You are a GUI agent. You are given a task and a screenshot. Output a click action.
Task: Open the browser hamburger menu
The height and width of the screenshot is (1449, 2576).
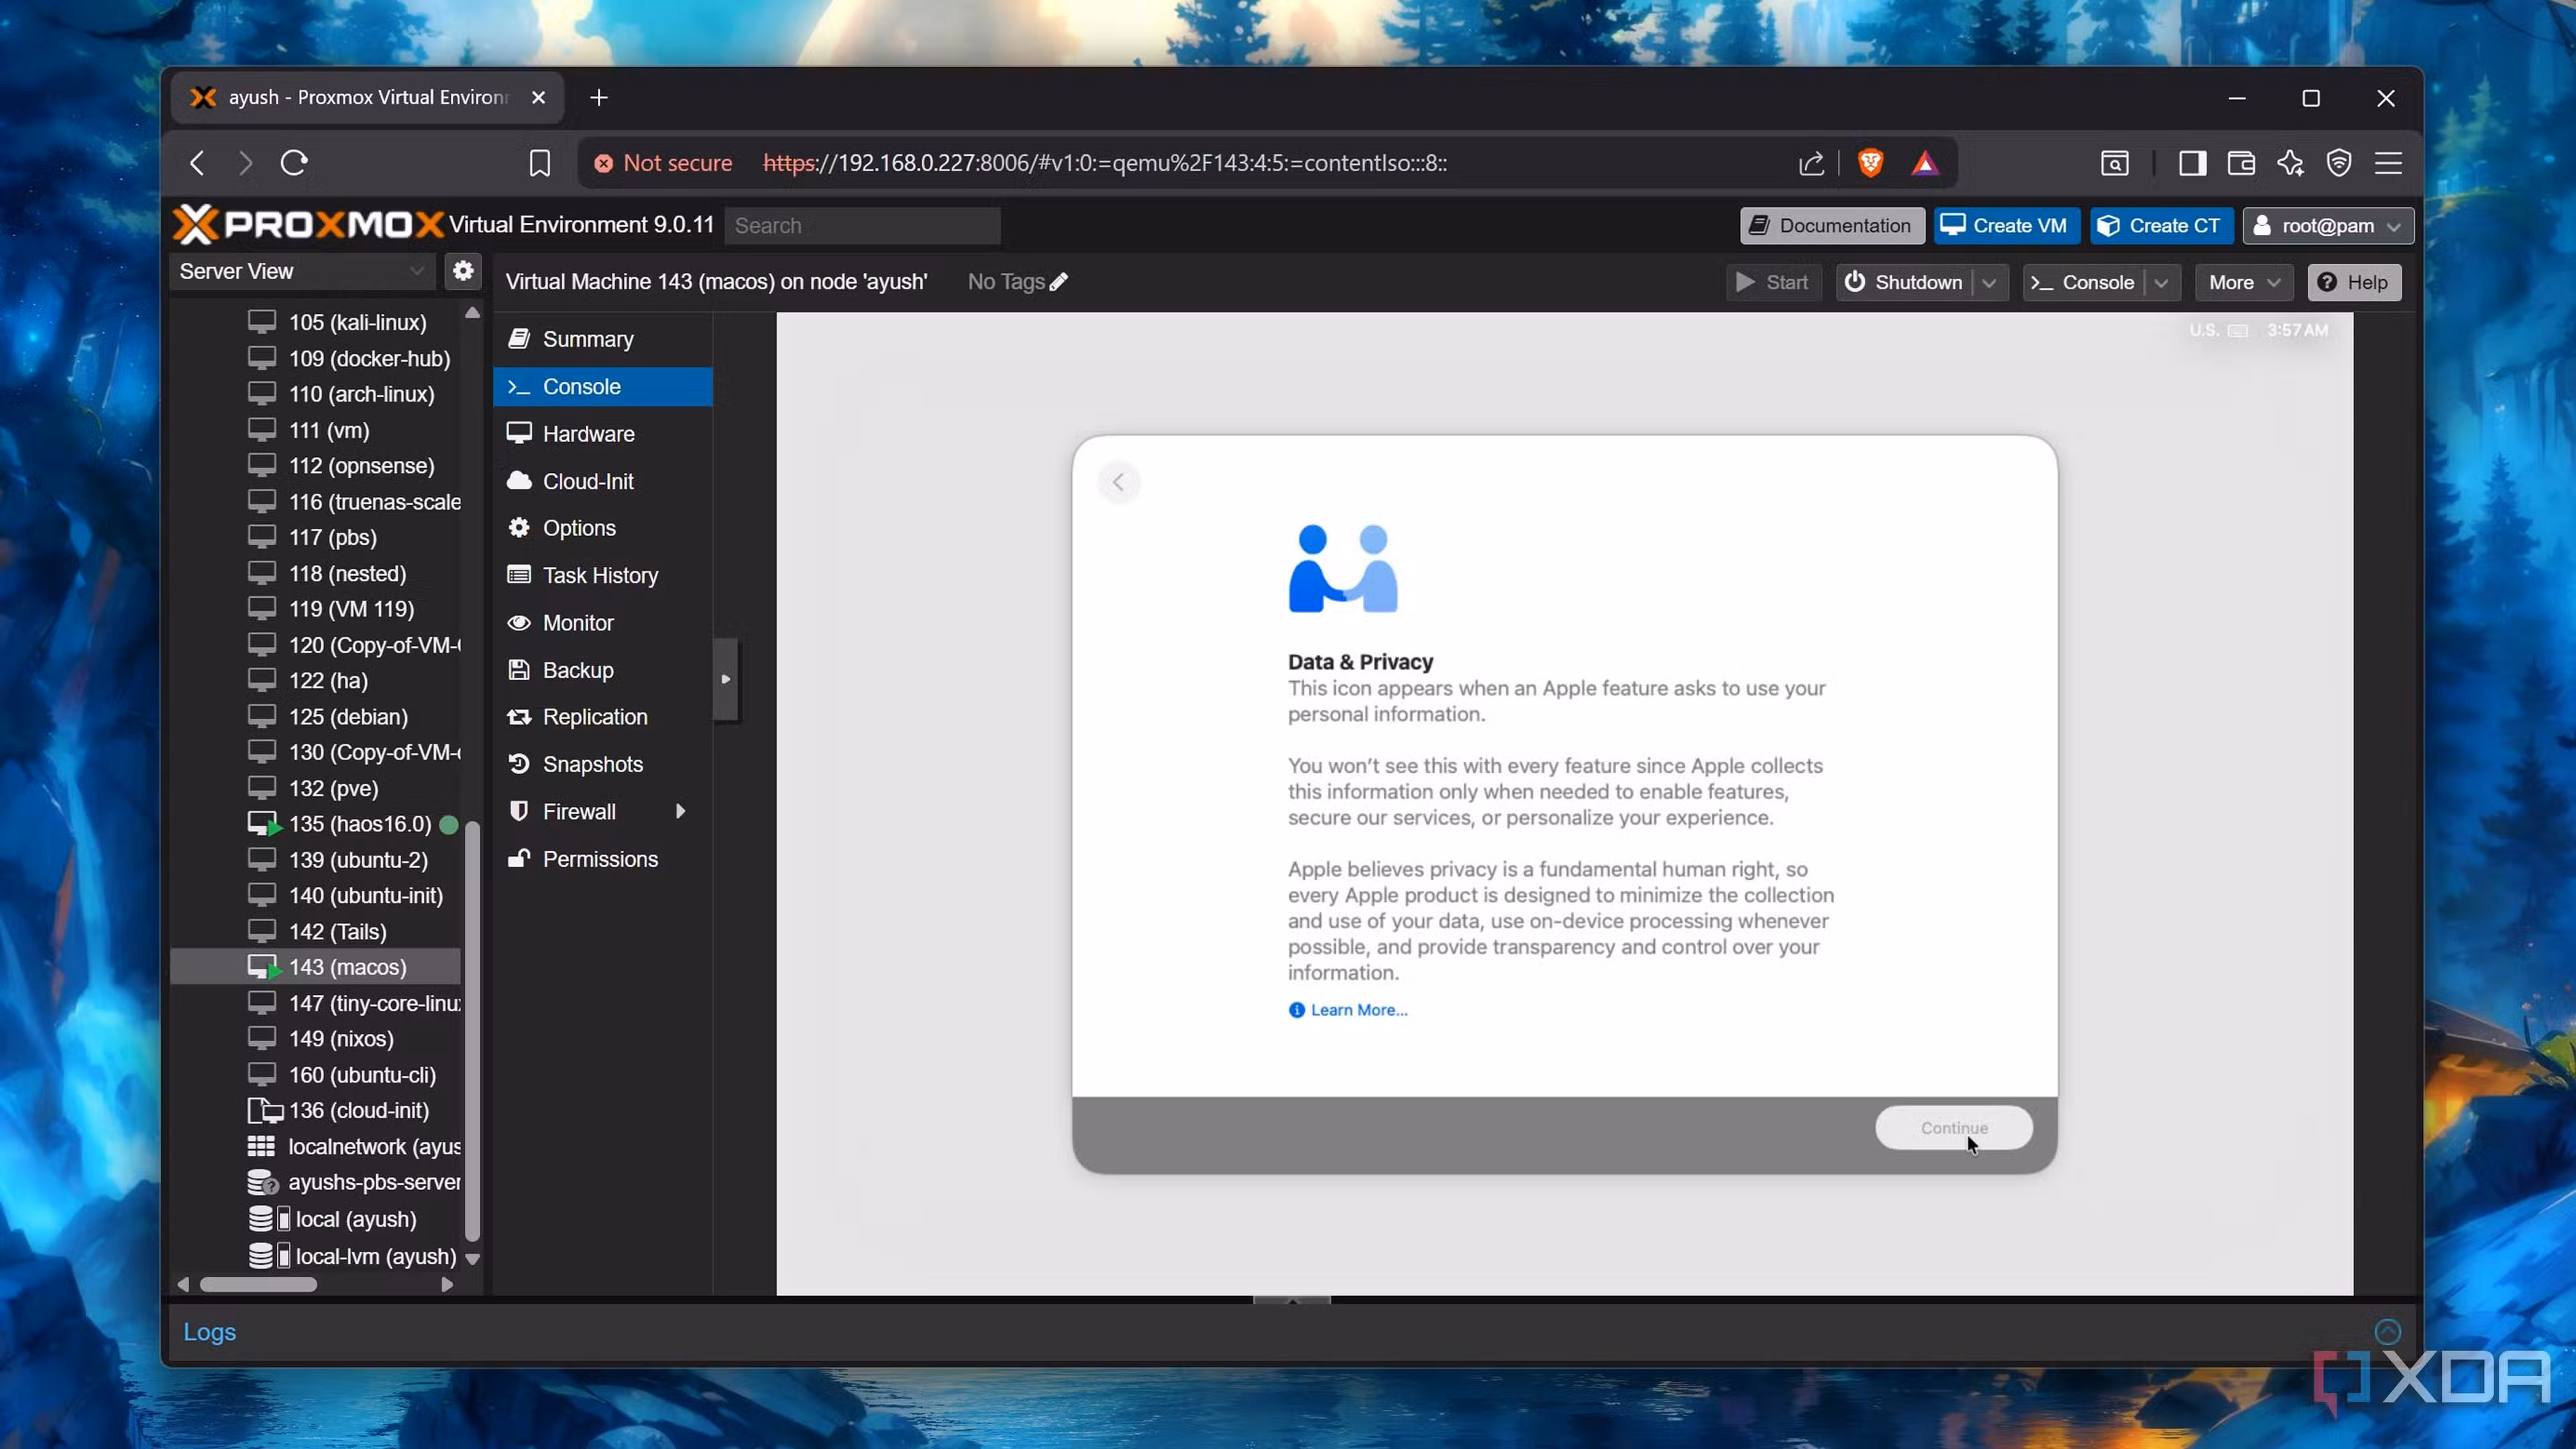click(x=2388, y=163)
